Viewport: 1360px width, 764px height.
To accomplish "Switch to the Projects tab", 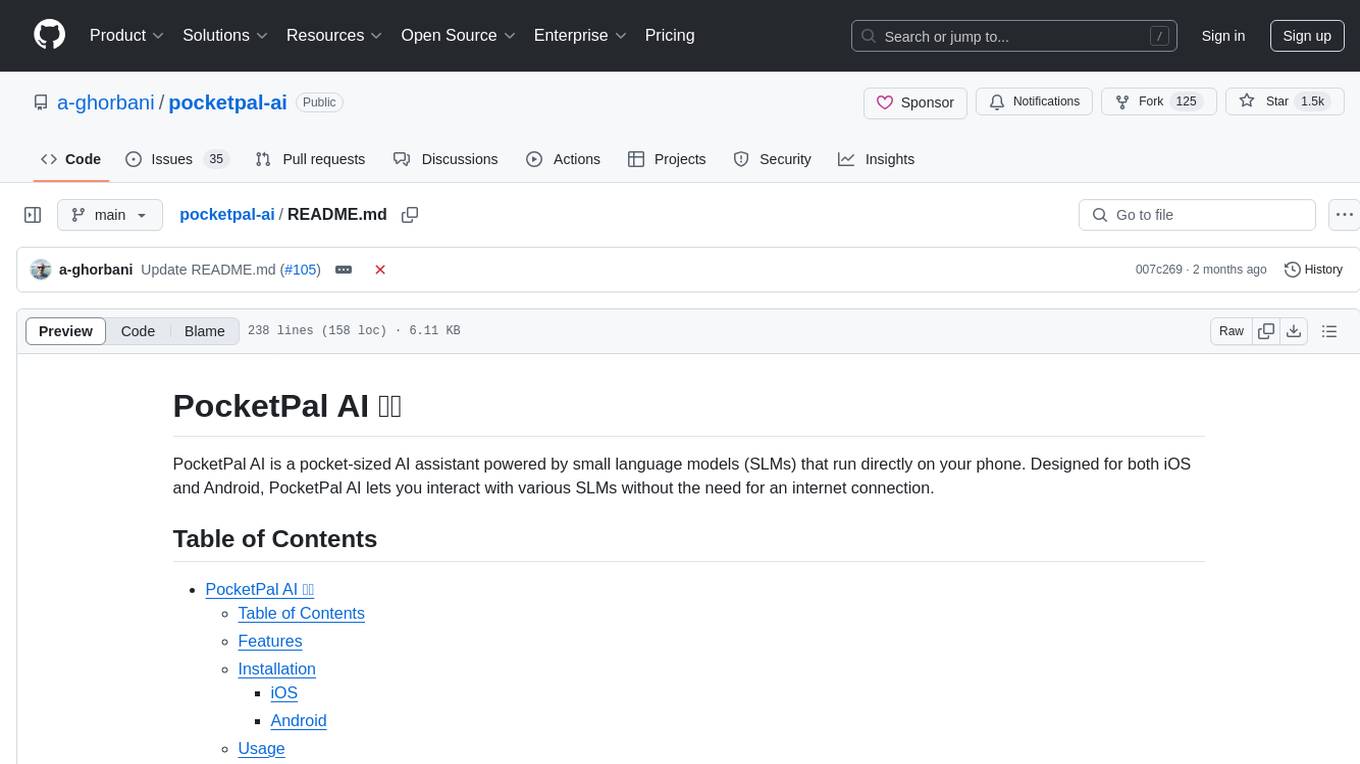I will 667,159.
